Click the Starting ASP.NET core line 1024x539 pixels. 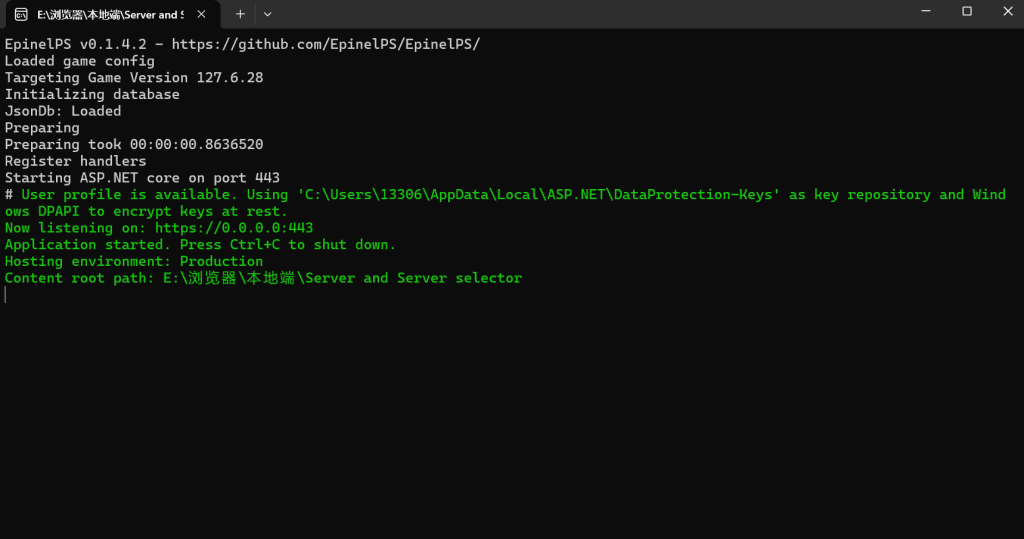point(142,178)
